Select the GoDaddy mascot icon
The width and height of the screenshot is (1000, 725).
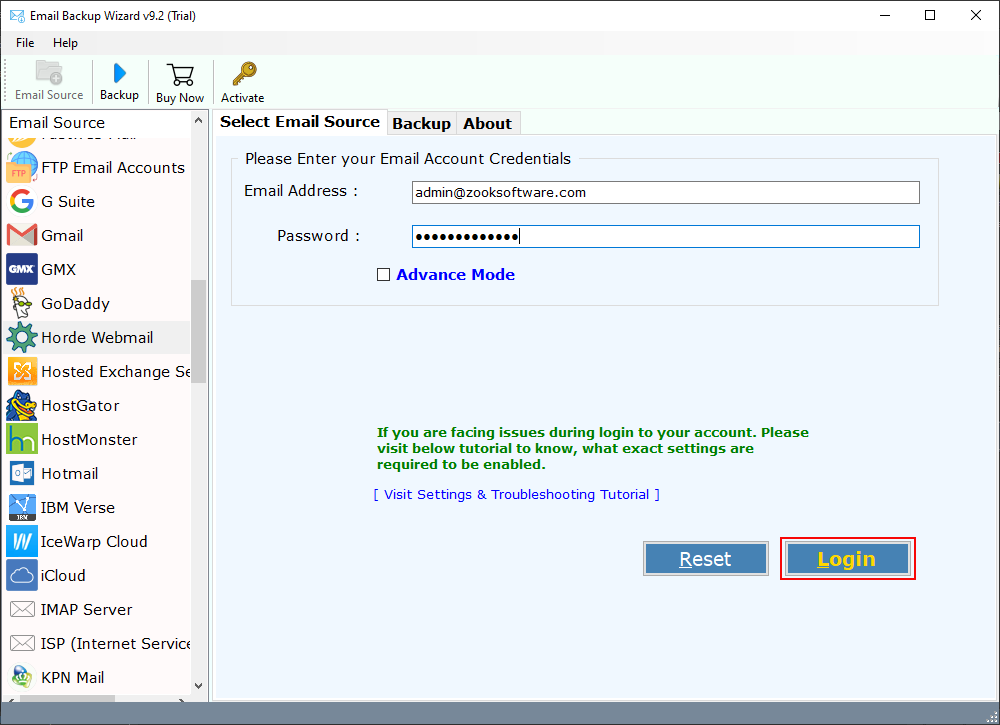coord(22,303)
